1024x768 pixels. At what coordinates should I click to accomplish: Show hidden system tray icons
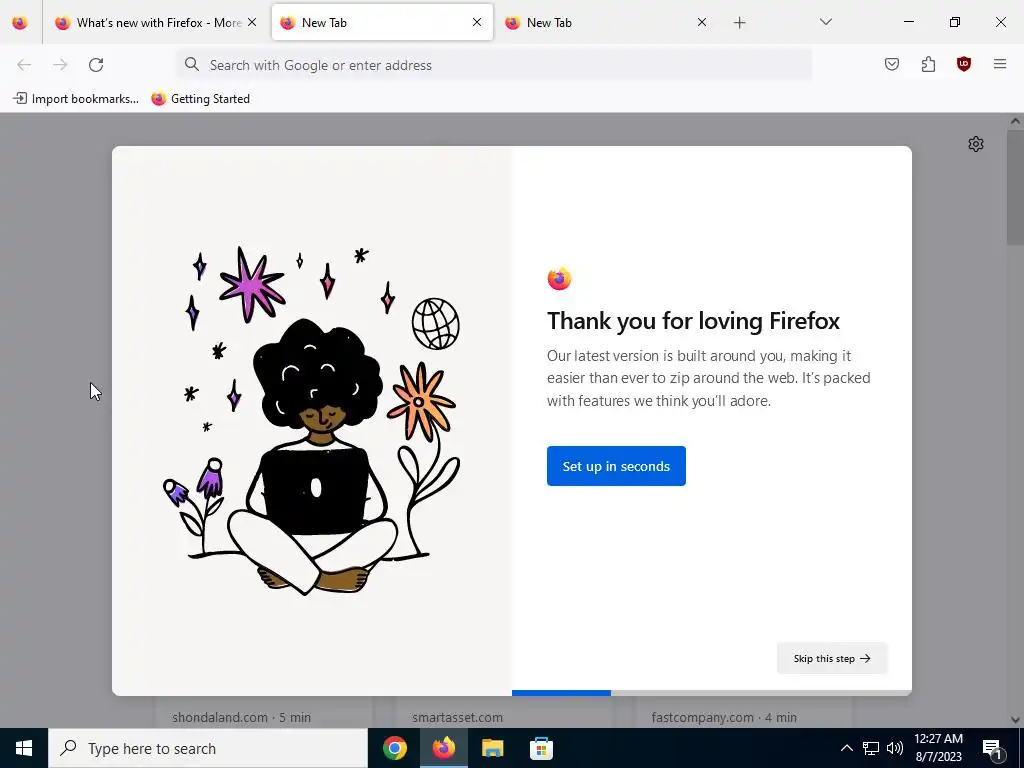(846, 748)
